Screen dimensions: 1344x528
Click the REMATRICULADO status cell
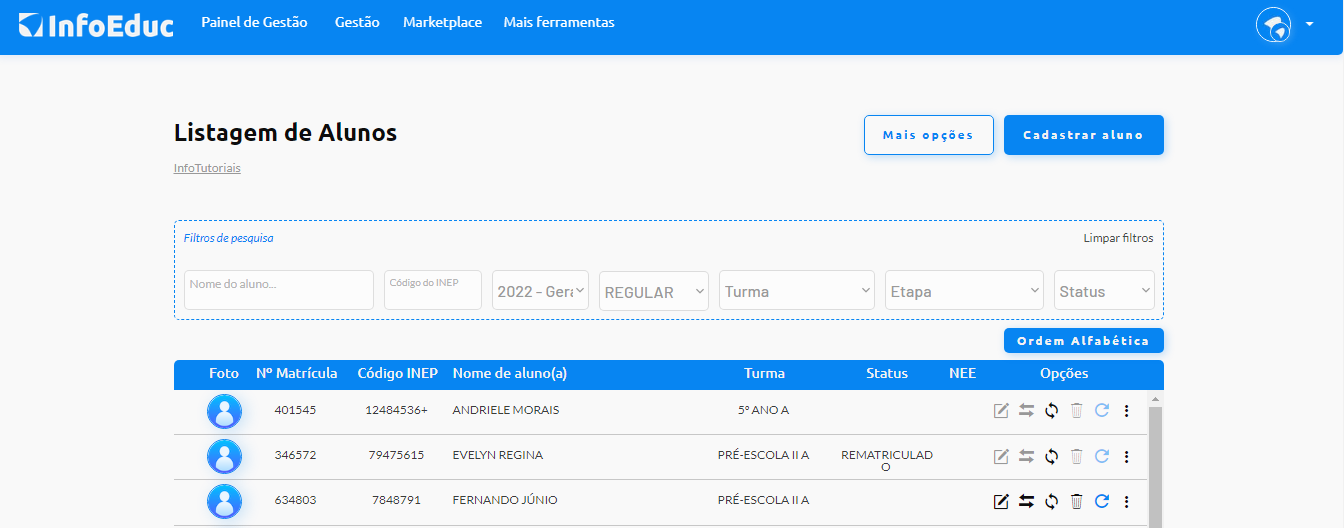[x=887, y=461]
